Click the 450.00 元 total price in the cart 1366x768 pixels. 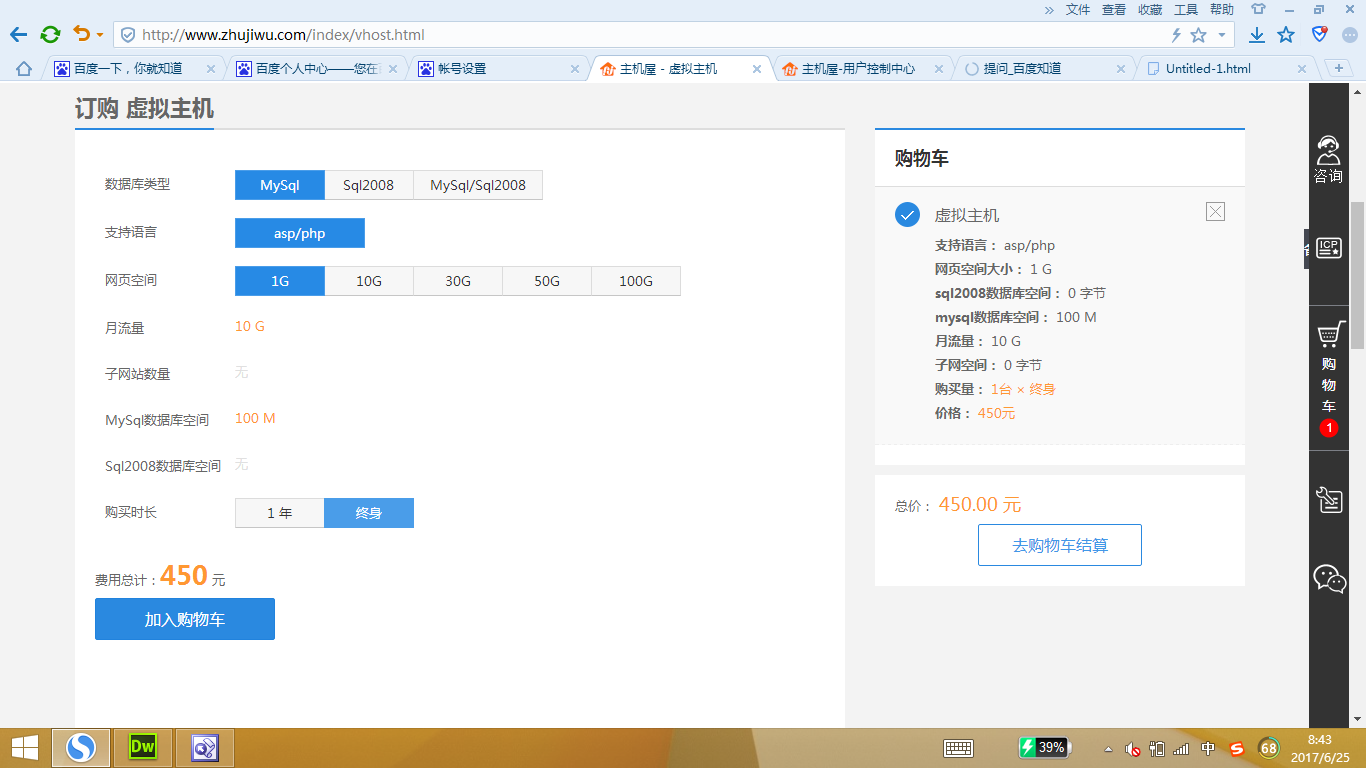pos(980,504)
